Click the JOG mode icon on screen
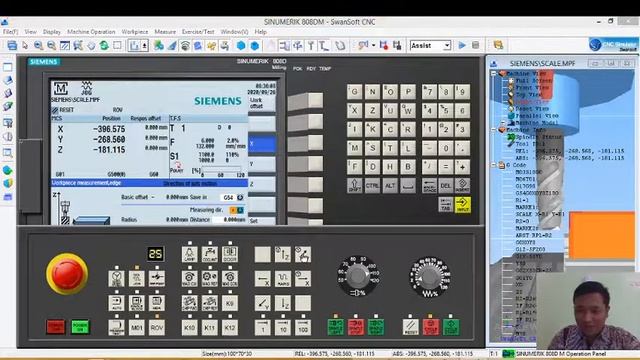 pyautogui.click(x=87, y=88)
